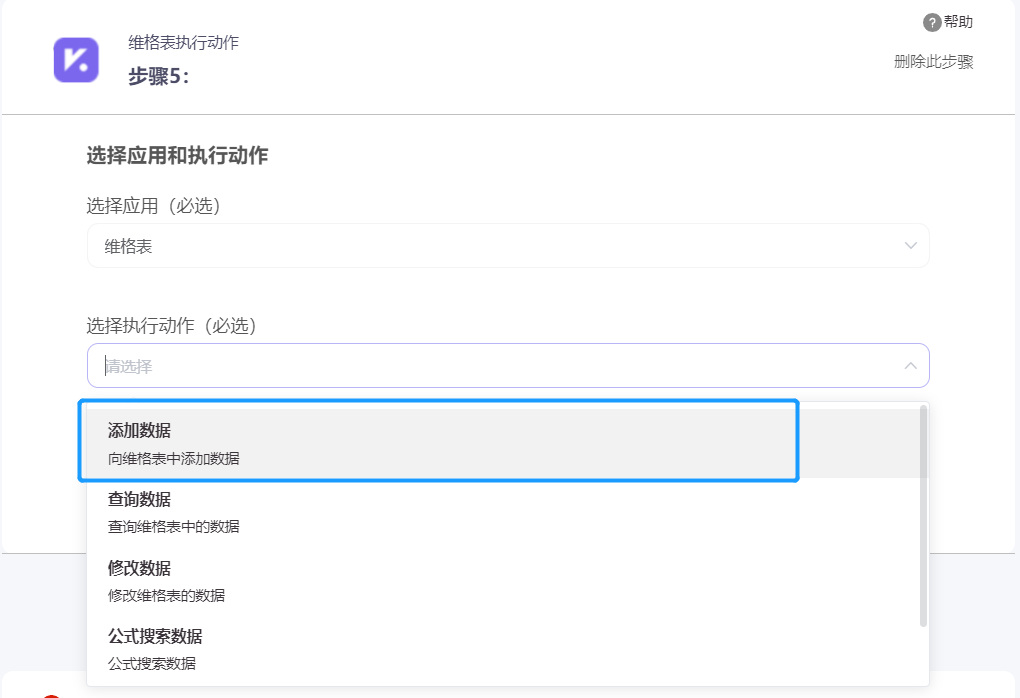Click the 步骤5: step title
This screenshot has width=1020, height=698.
[x=159, y=76]
